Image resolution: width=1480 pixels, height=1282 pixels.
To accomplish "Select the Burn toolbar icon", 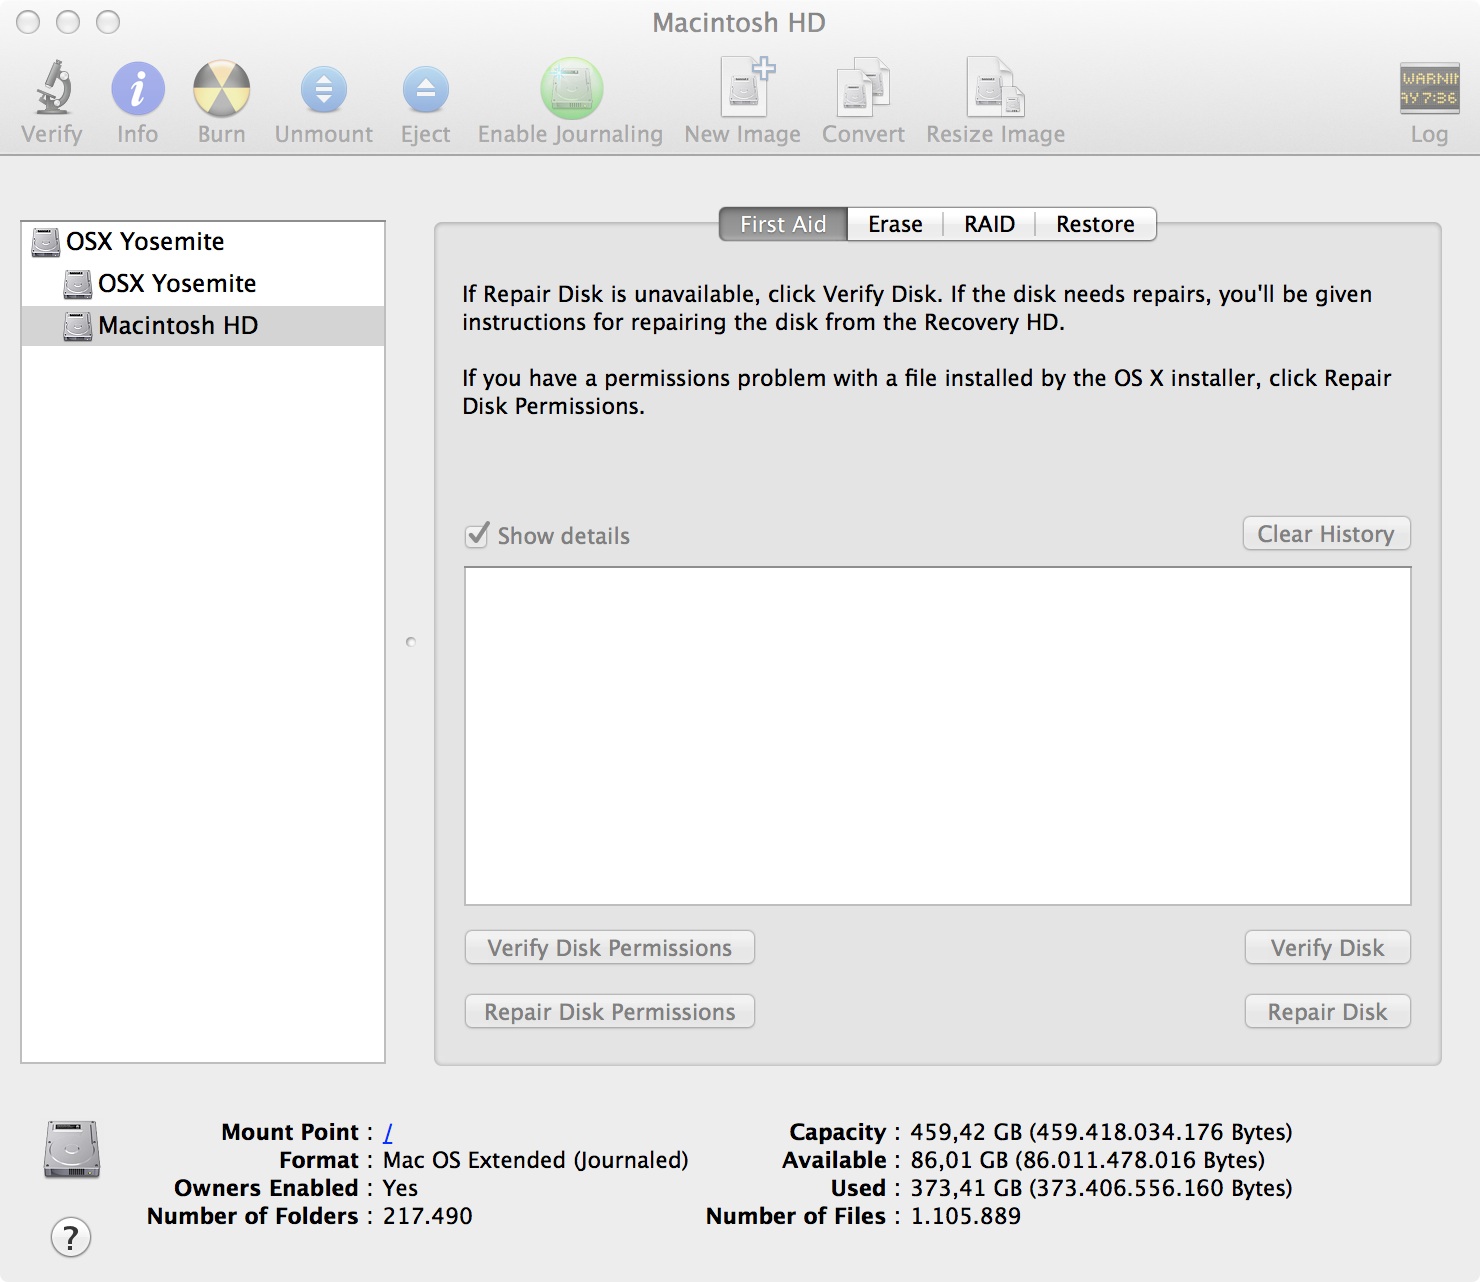I will coord(221,88).
